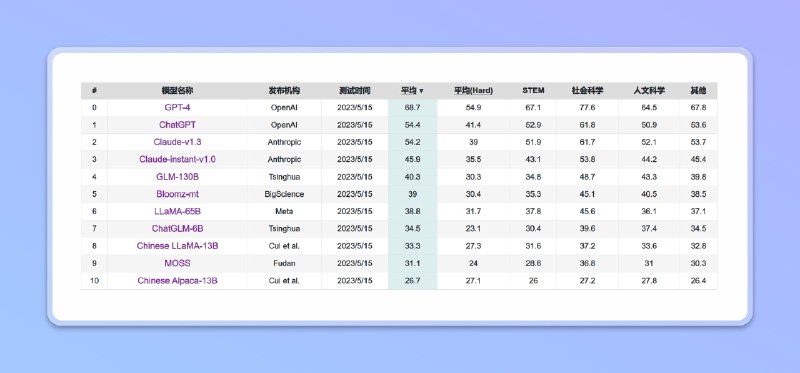Sort by the 社会科学 column header
Viewport: 800px width, 373px height.
point(587,91)
